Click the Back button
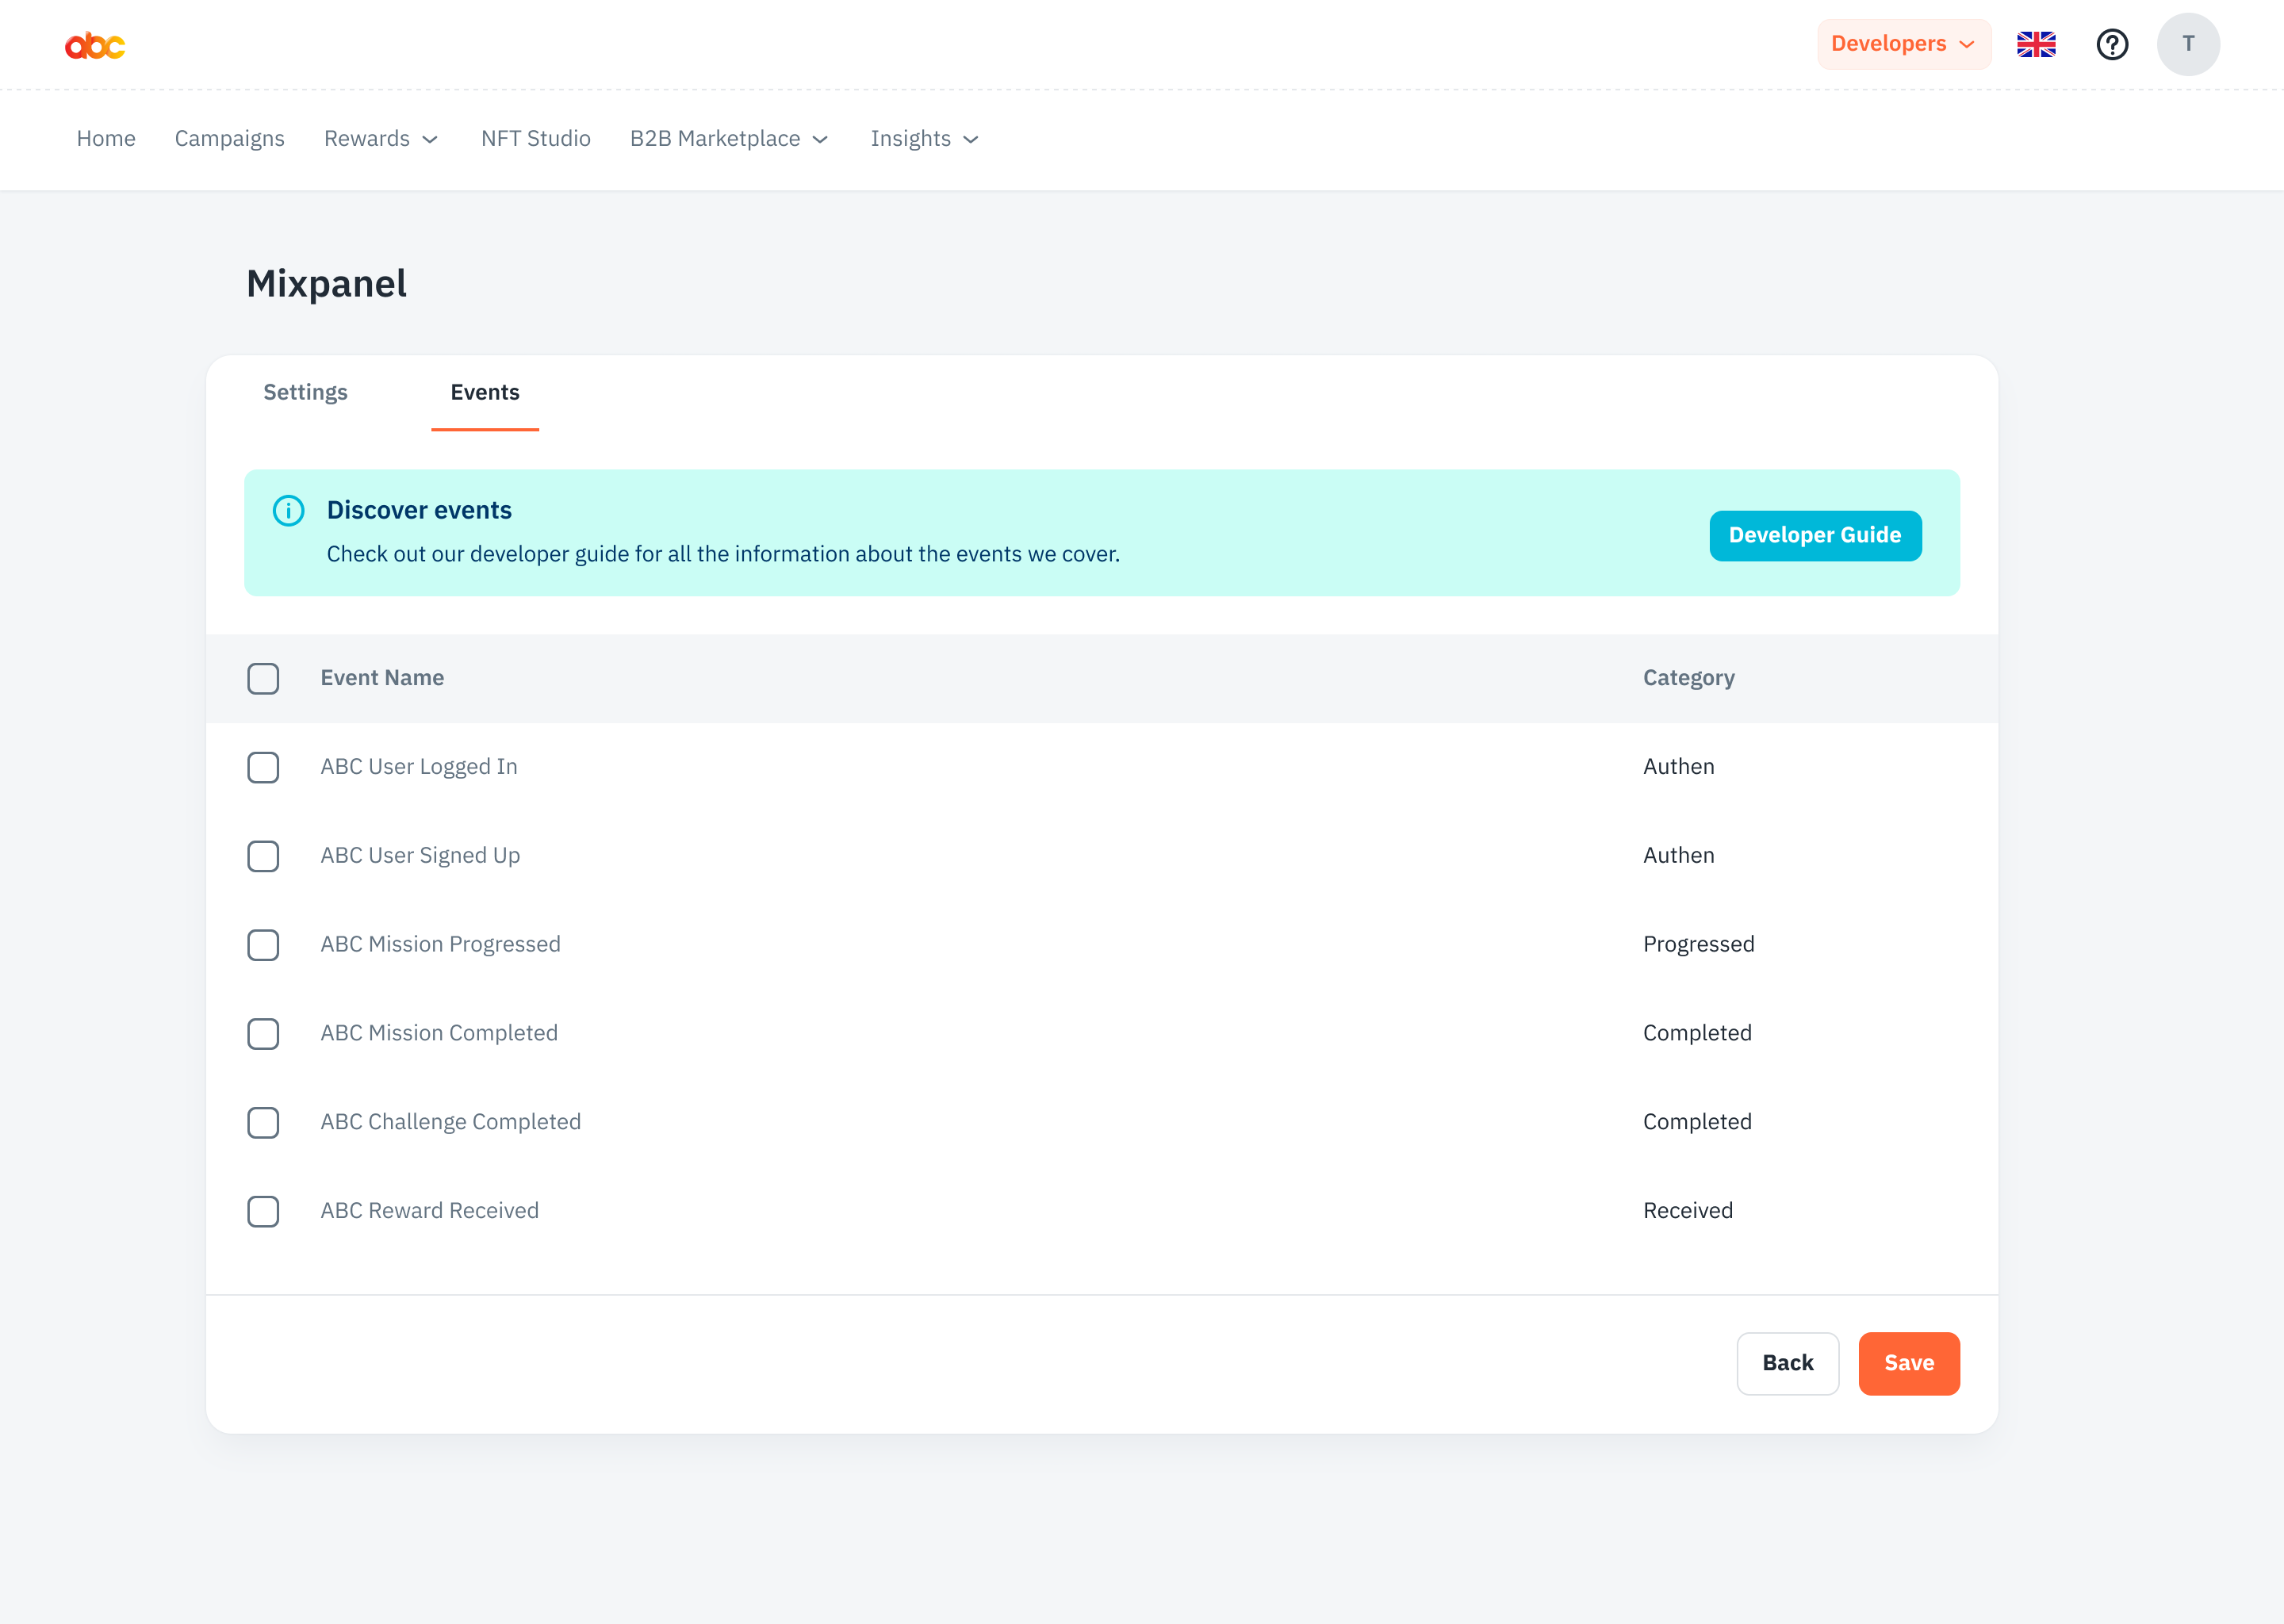Viewport: 2284px width, 1624px height. (x=1787, y=1363)
